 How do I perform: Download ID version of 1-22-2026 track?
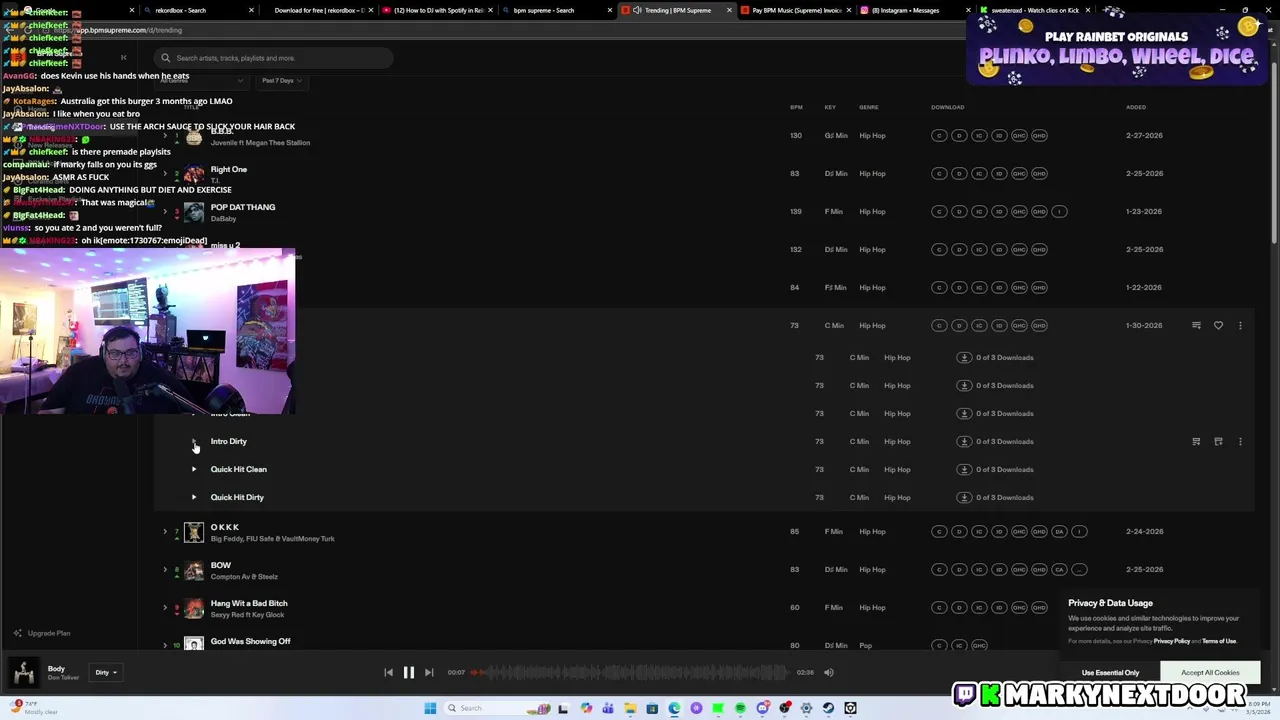(999, 287)
